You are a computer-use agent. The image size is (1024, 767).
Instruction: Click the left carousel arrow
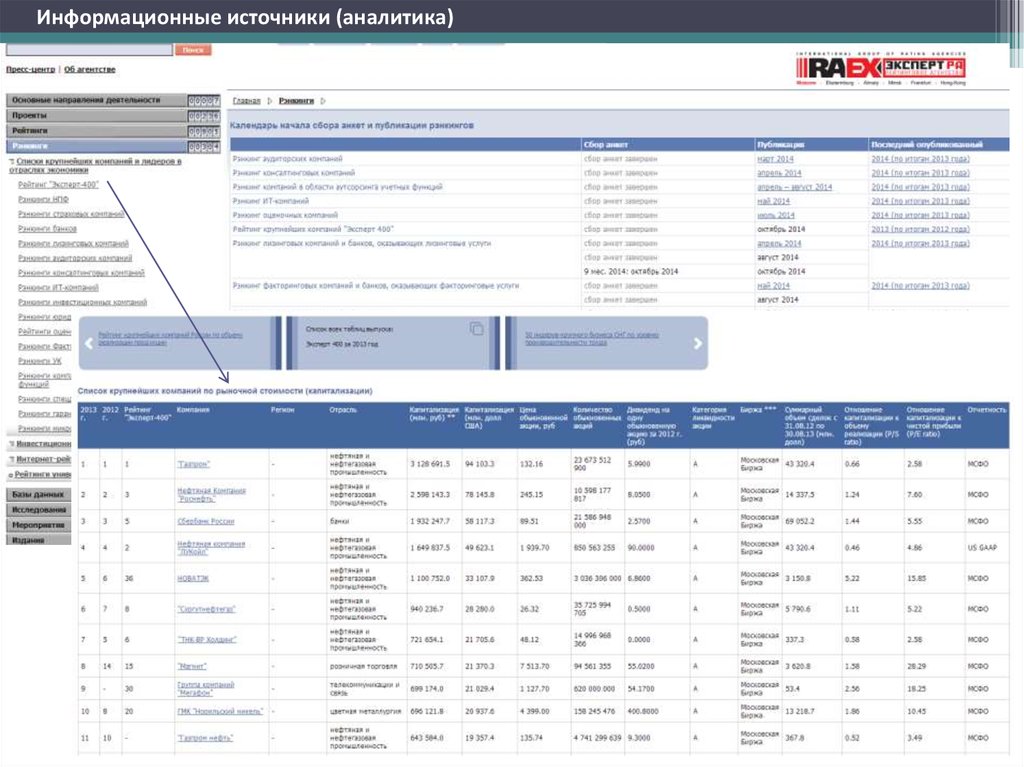coord(89,343)
